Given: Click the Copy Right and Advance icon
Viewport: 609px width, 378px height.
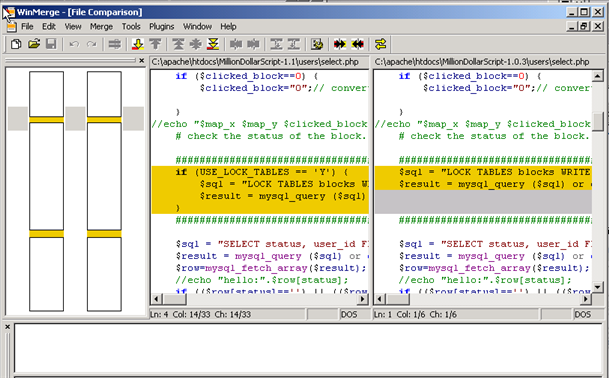Looking at the screenshot, I should point(276,44).
